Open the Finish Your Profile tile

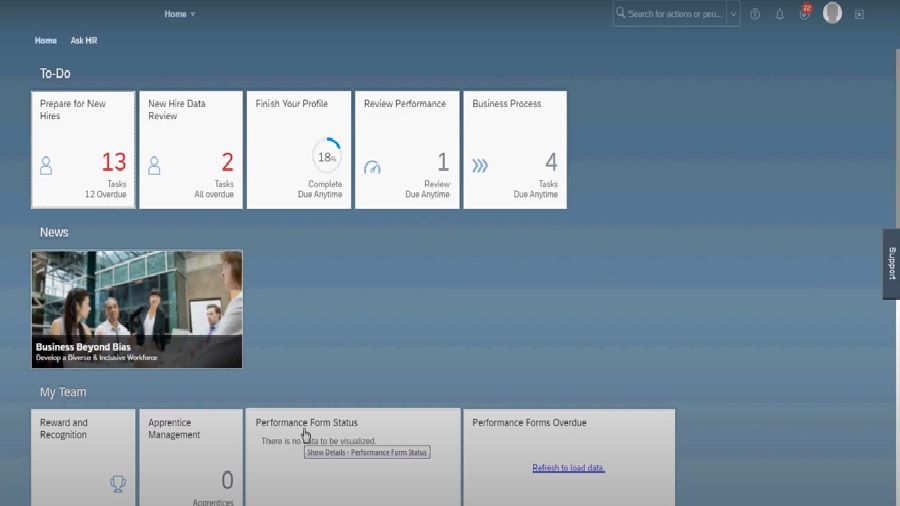pyautogui.click(x=298, y=150)
